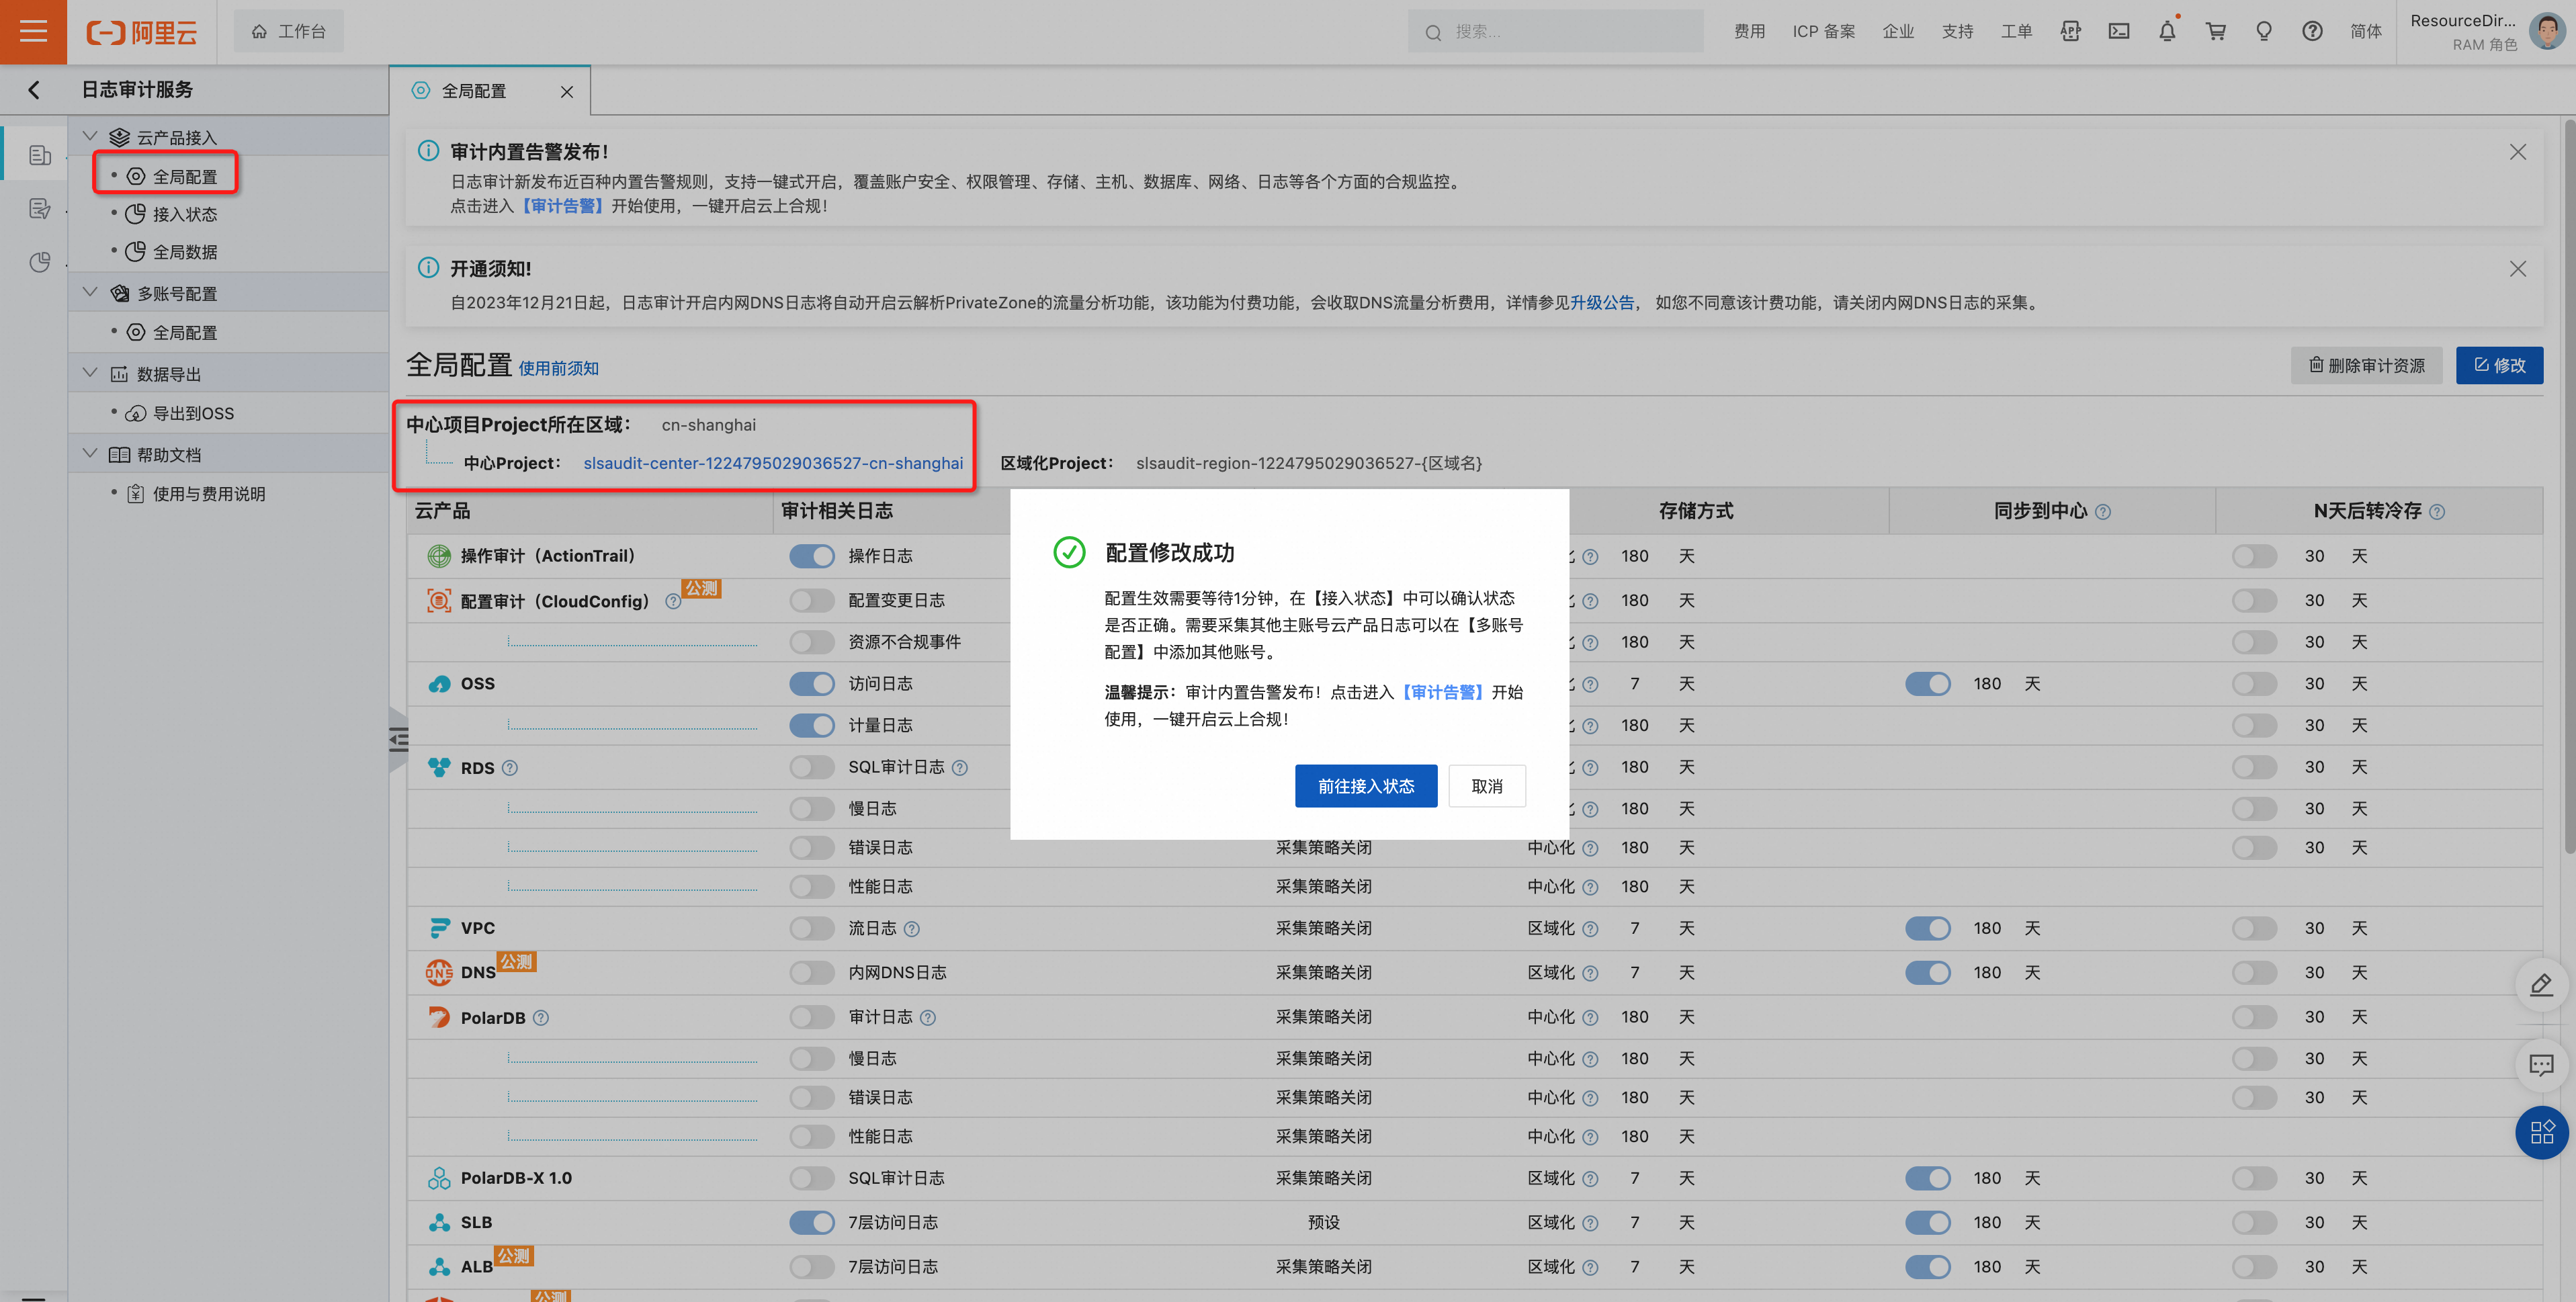Toggle 同步到中心 switch in OSS row
Viewport: 2576px width, 1302px height.
[x=1927, y=684]
